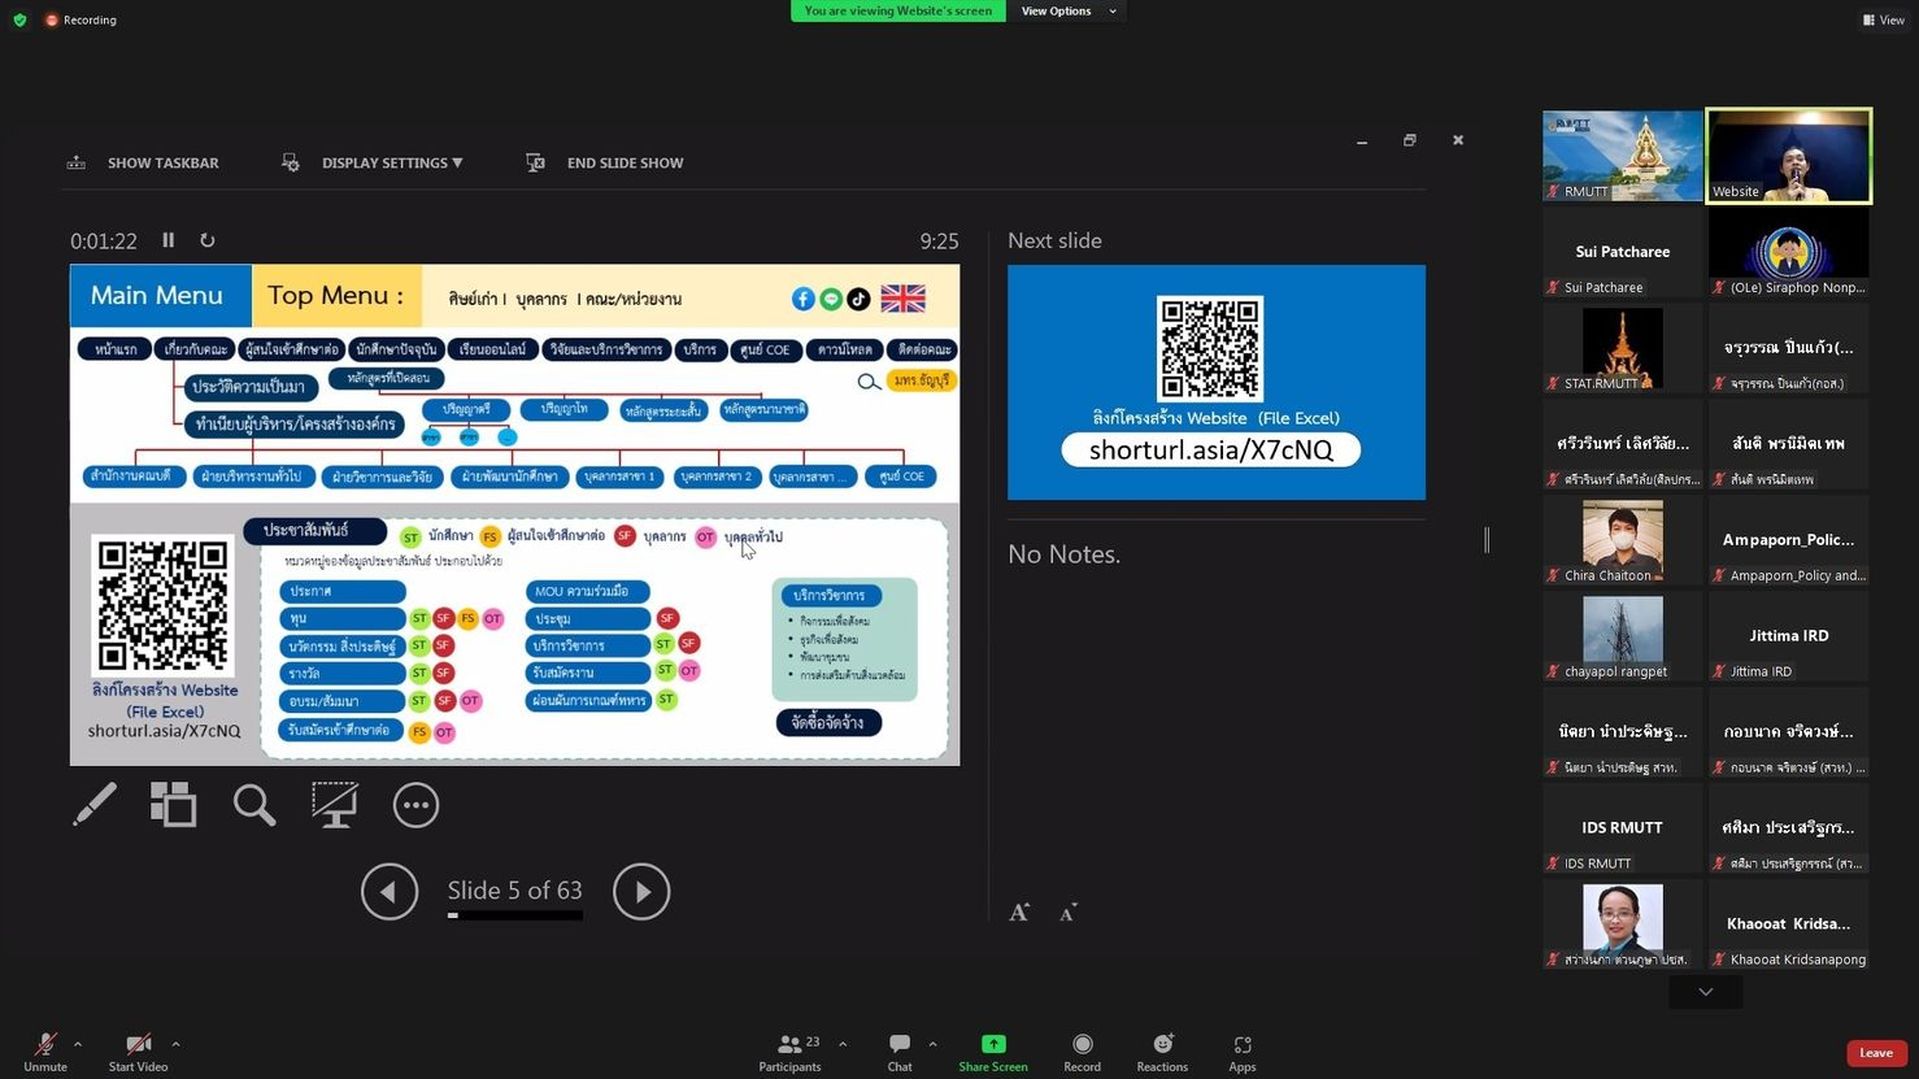Show more participants with down chevron

[x=1705, y=992]
